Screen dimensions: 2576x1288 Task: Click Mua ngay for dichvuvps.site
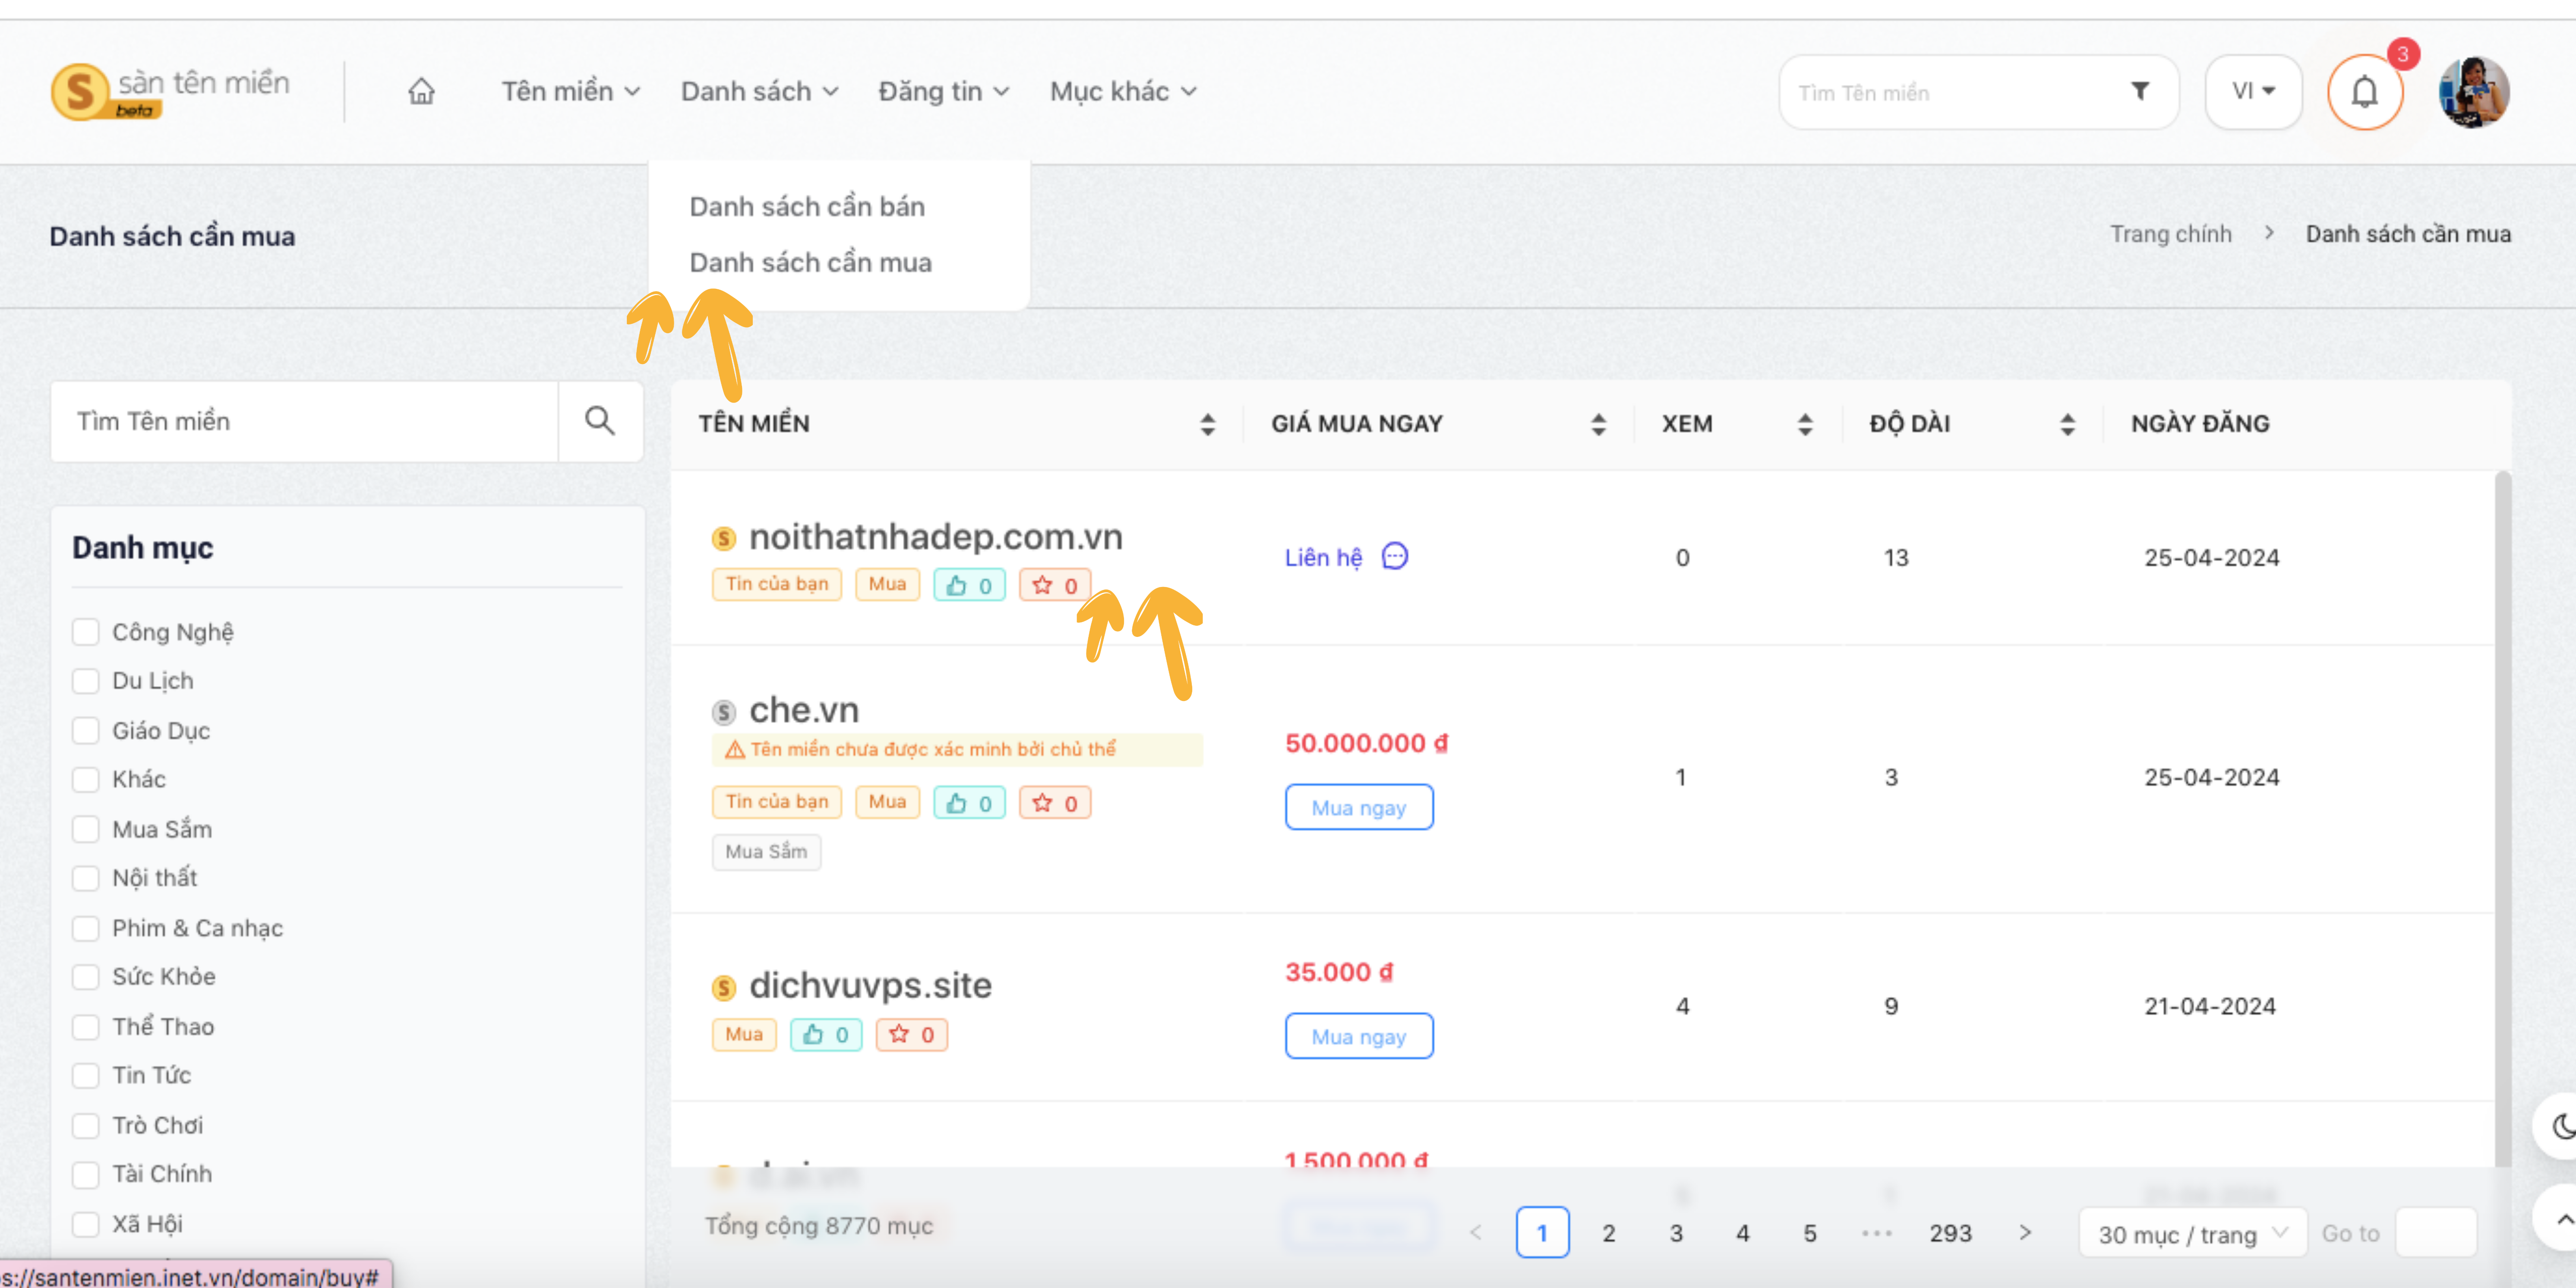click(x=1359, y=1036)
